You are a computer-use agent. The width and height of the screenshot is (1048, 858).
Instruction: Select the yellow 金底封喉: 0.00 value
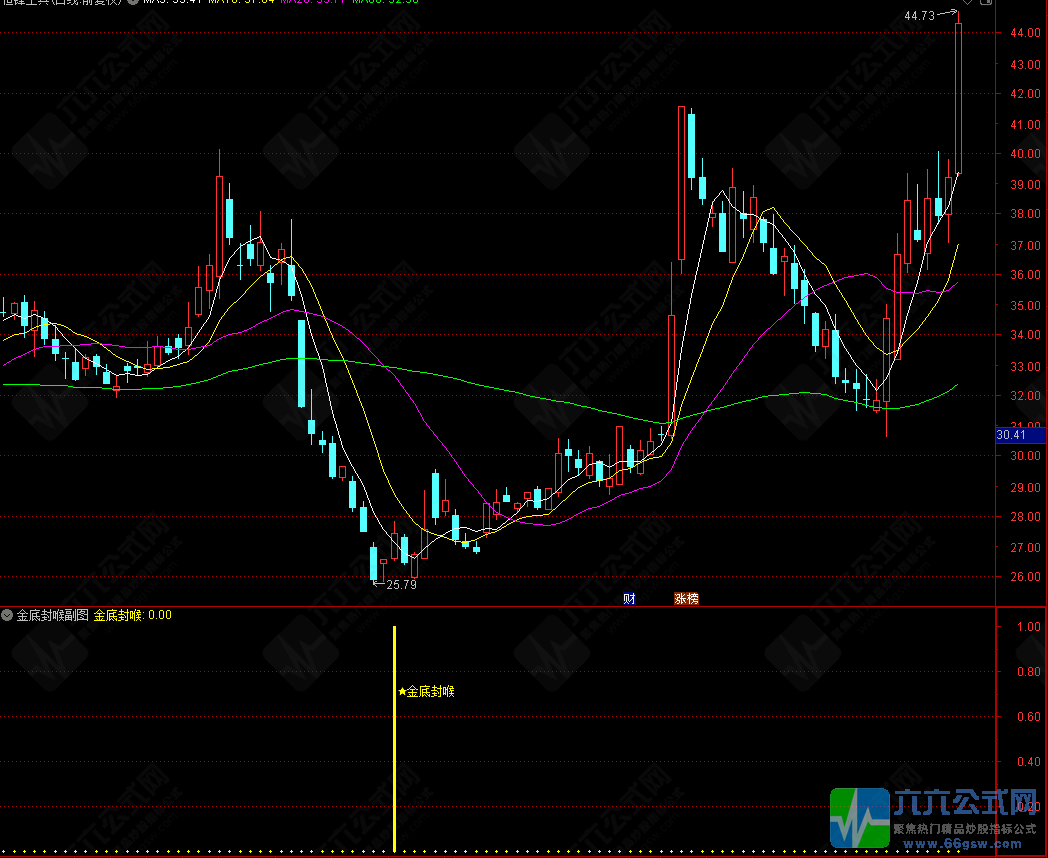(132, 615)
